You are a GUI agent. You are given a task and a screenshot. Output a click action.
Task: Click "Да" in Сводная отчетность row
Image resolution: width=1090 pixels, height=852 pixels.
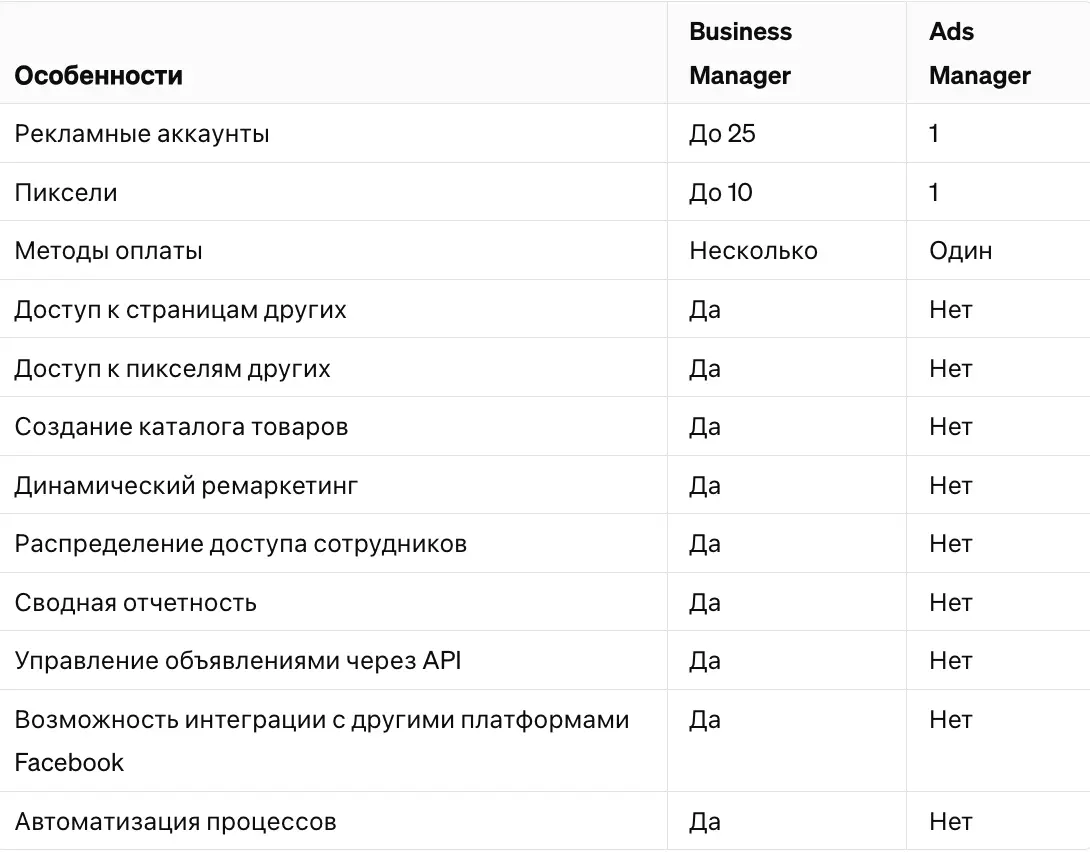(x=705, y=603)
